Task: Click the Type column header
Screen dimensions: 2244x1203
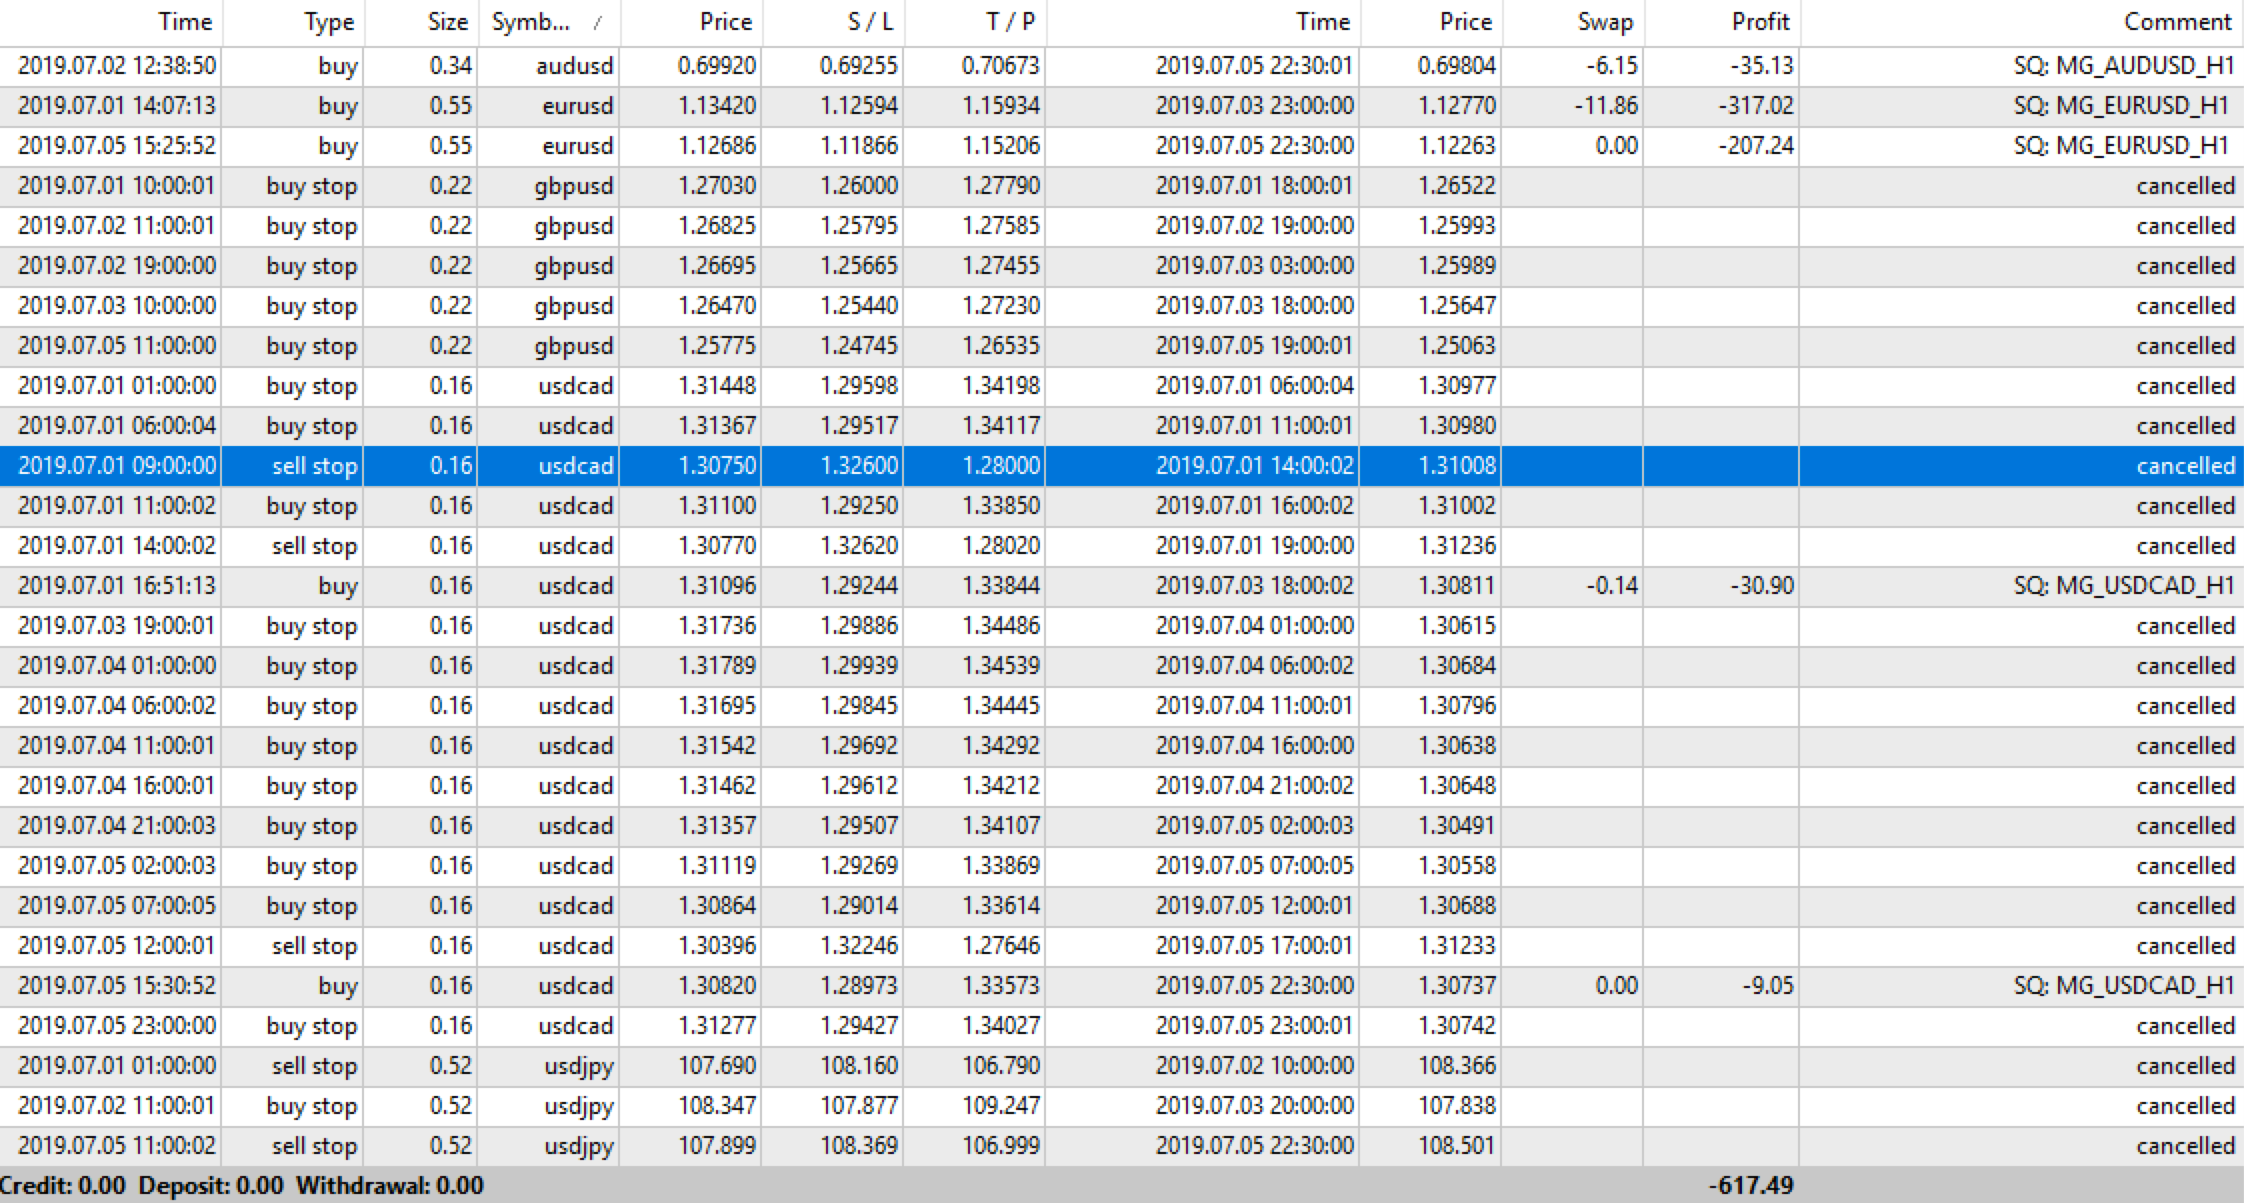Action: [x=329, y=22]
